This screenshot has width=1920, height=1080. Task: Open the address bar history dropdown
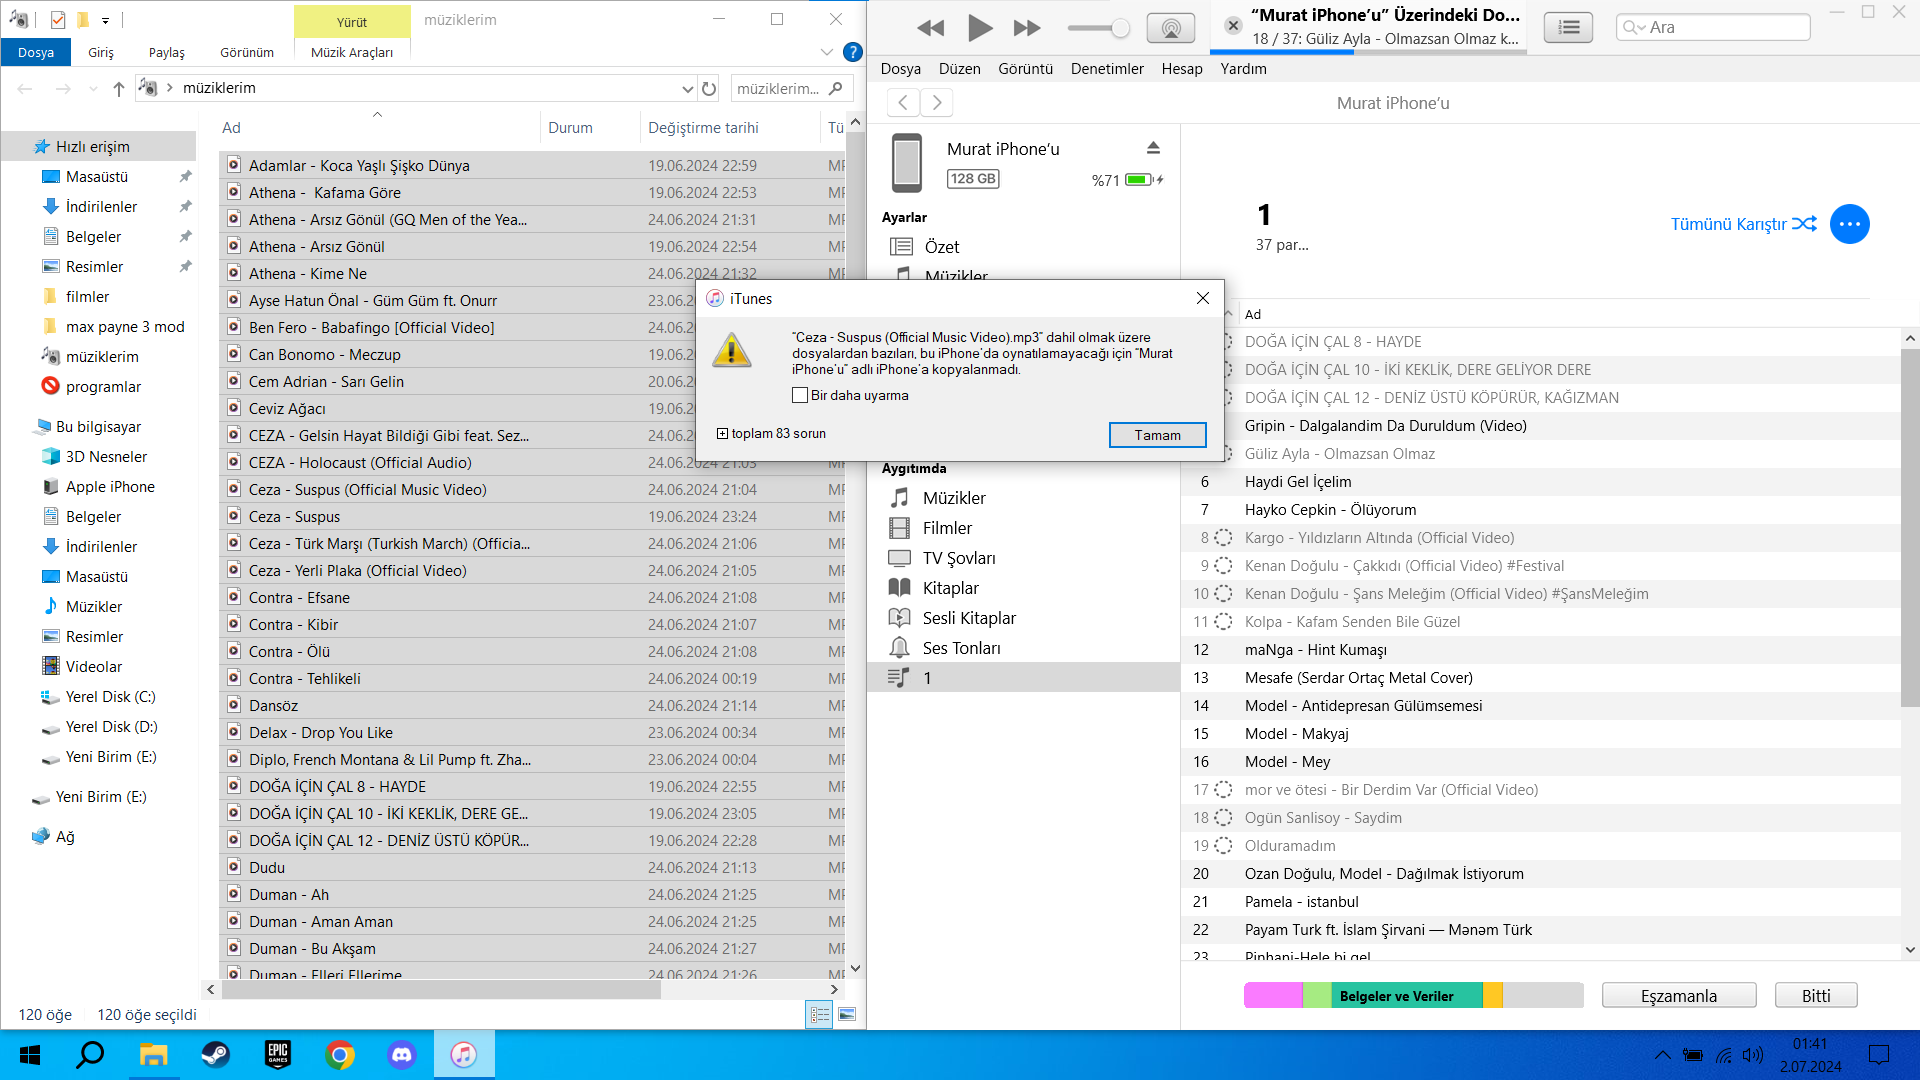687,88
